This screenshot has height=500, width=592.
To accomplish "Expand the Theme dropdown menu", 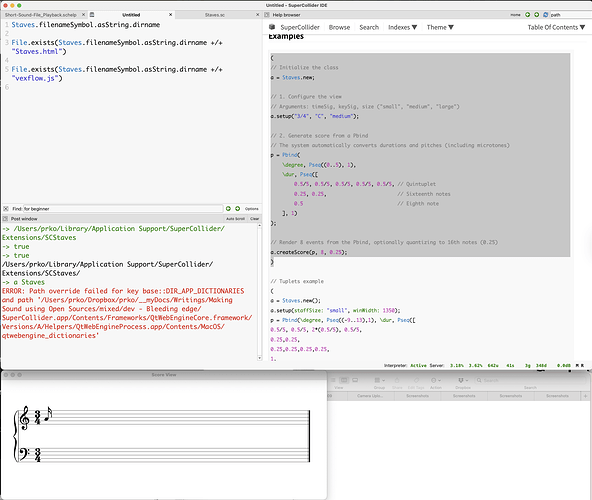I will (x=440, y=27).
